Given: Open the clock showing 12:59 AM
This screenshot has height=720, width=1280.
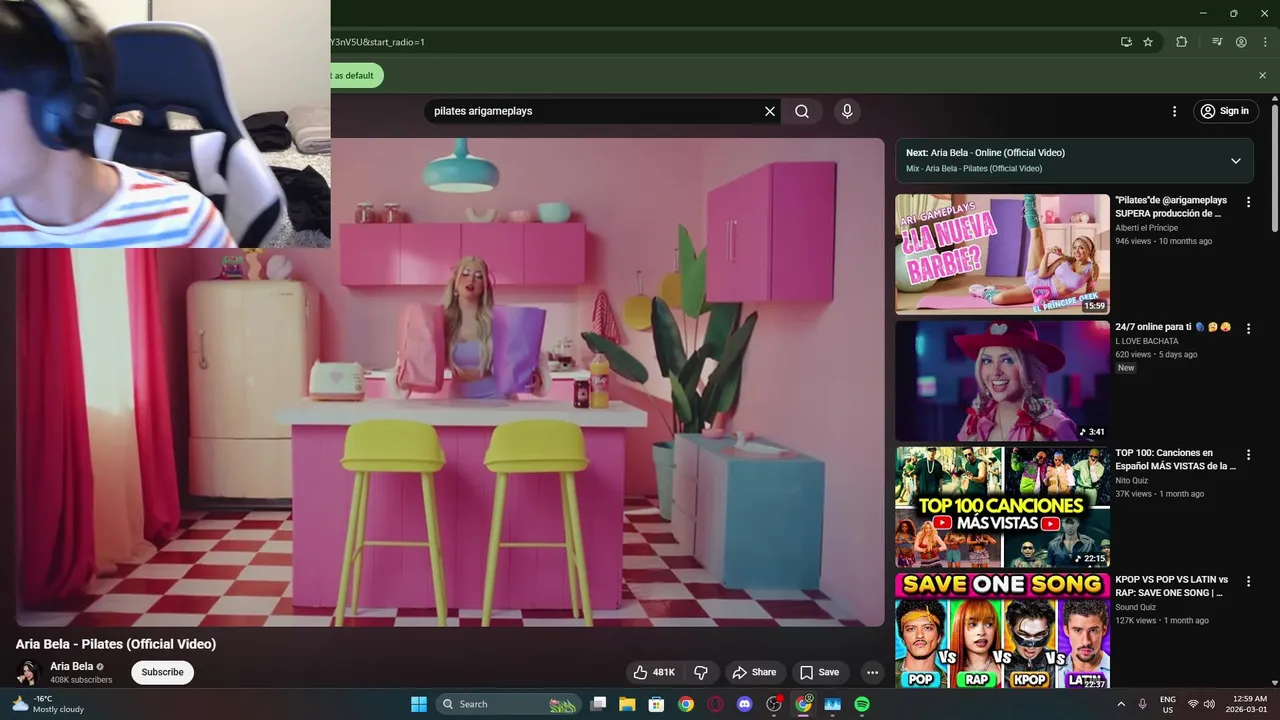Looking at the screenshot, I should (x=1249, y=704).
